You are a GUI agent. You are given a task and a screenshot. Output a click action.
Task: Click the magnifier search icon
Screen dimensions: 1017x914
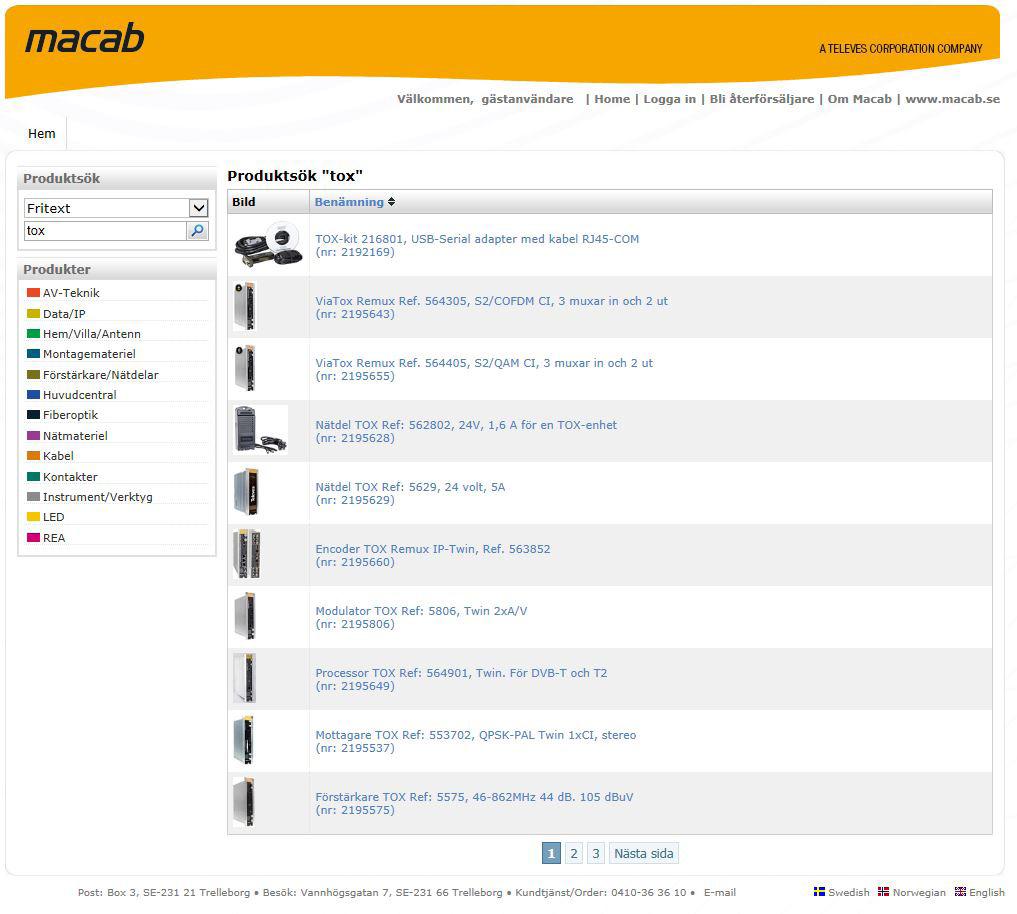[197, 231]
